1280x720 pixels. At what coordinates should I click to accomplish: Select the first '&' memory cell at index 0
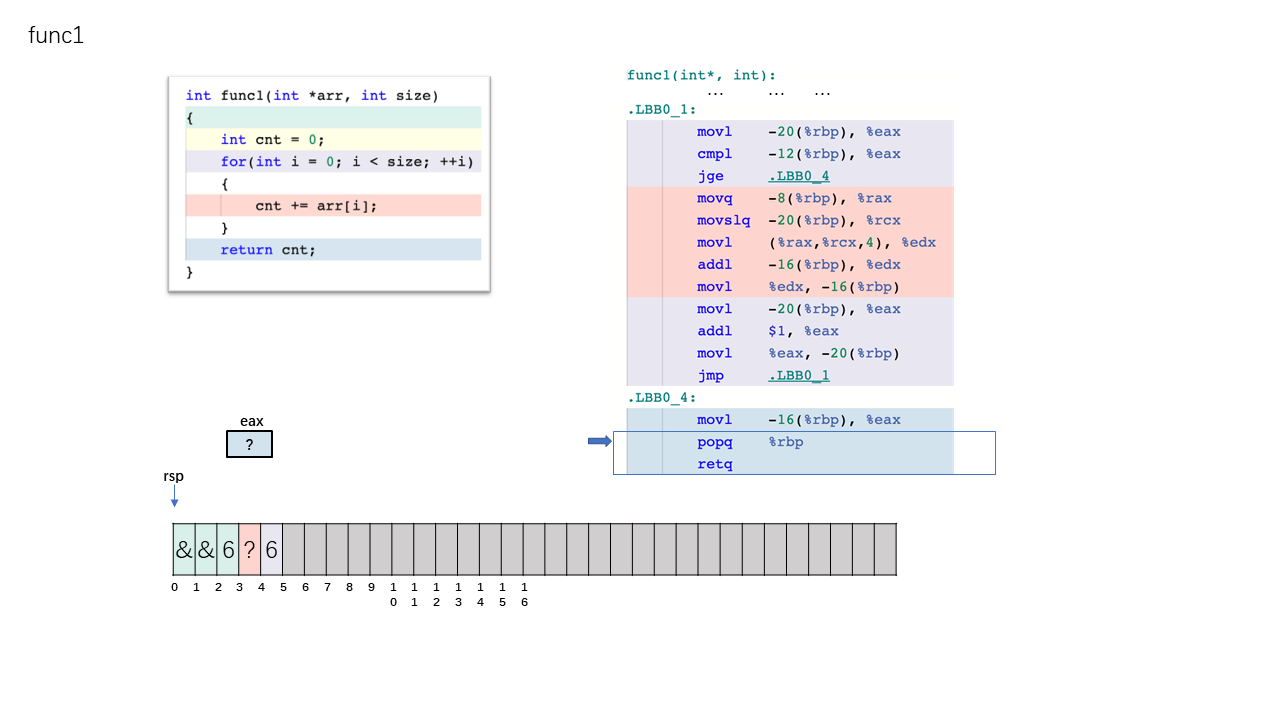183,549
